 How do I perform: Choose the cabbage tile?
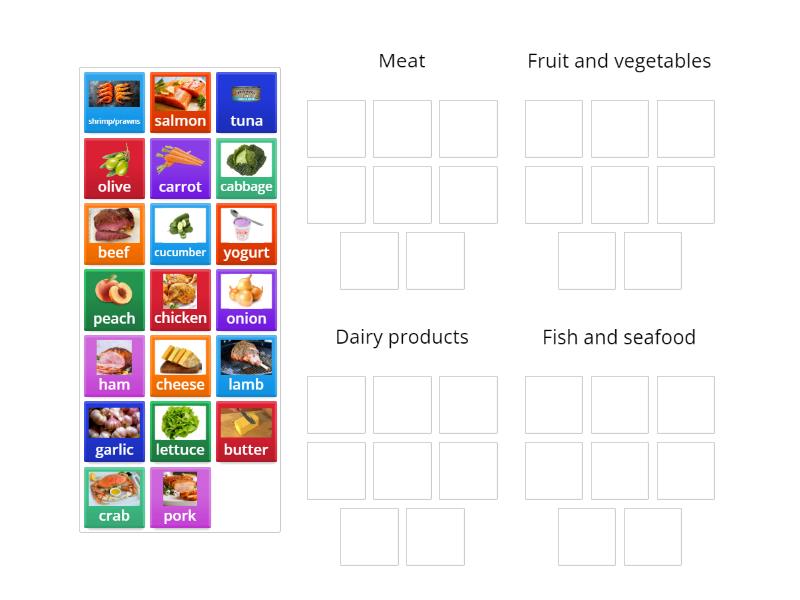[246, 169]
